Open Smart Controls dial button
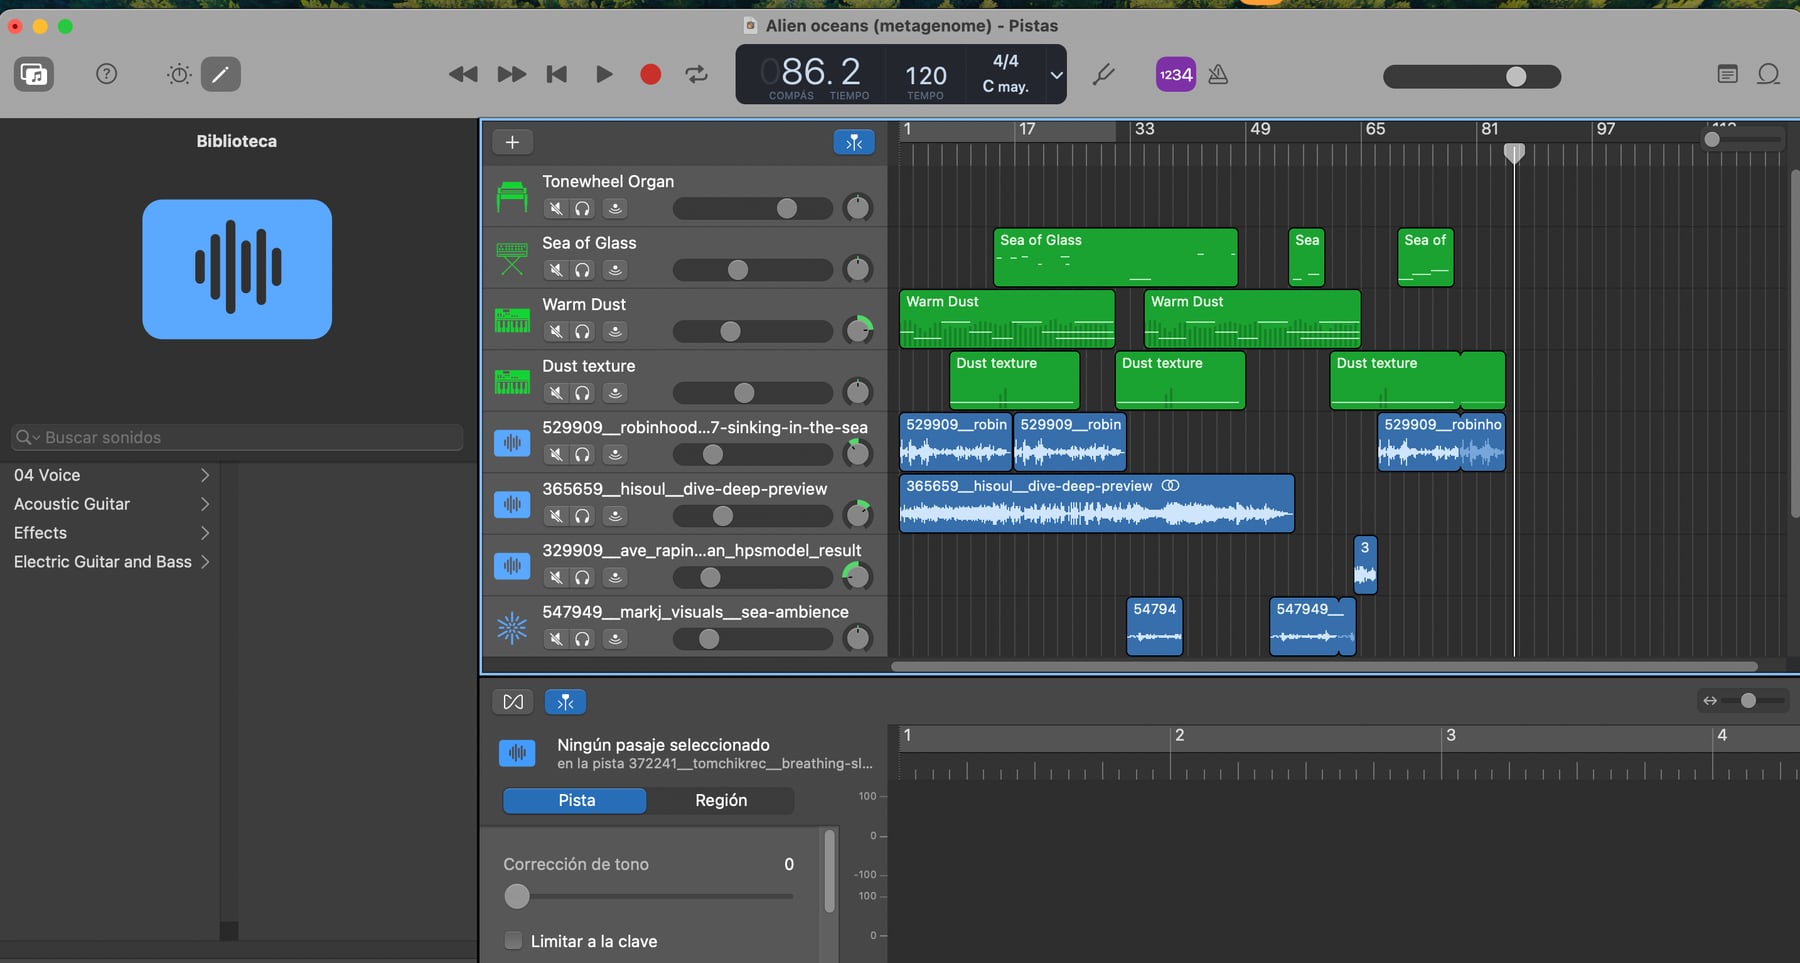 (x=179, y=74)
